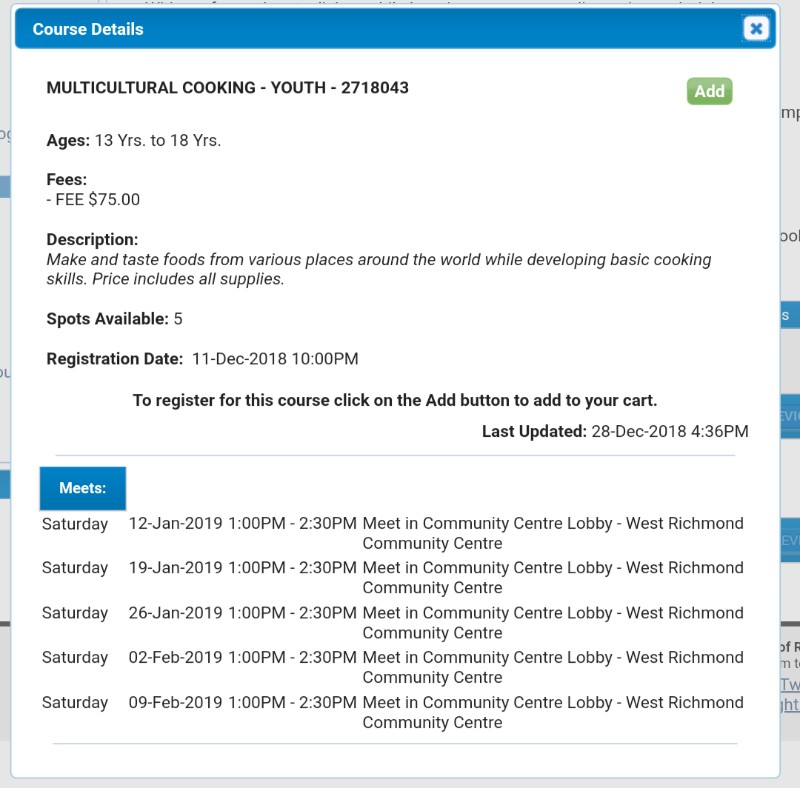Click the location text for the 09-Feb-2019 meeting
This screenshot has height=788, width=800.
tap(552, 712)
